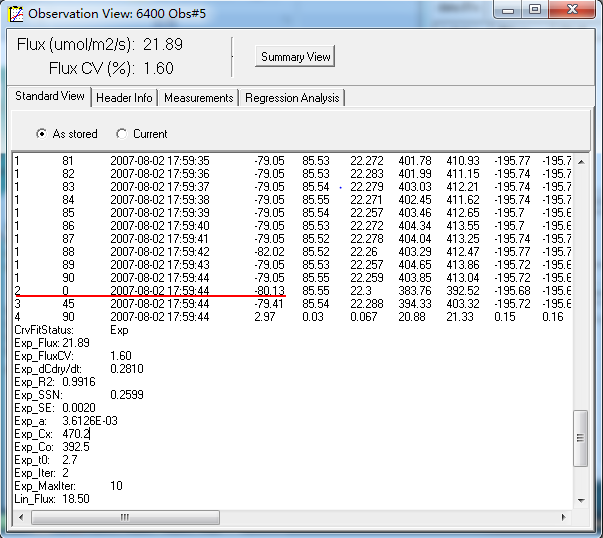Minimize the Observation View window
Image resolution: width=603 pixels, height=538 pixels.
click(513, 10)
